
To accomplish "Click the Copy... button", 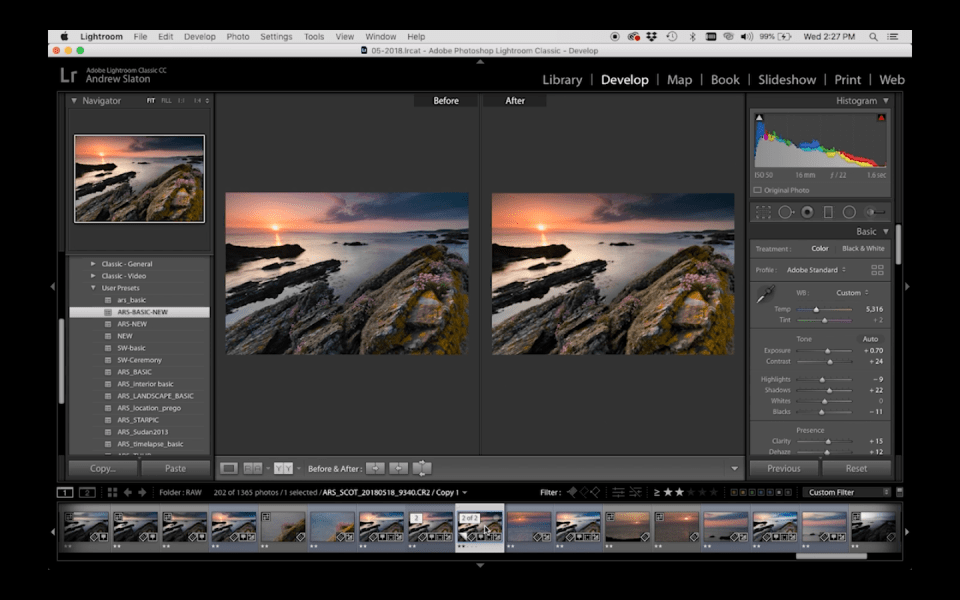I will pos(102,468).
